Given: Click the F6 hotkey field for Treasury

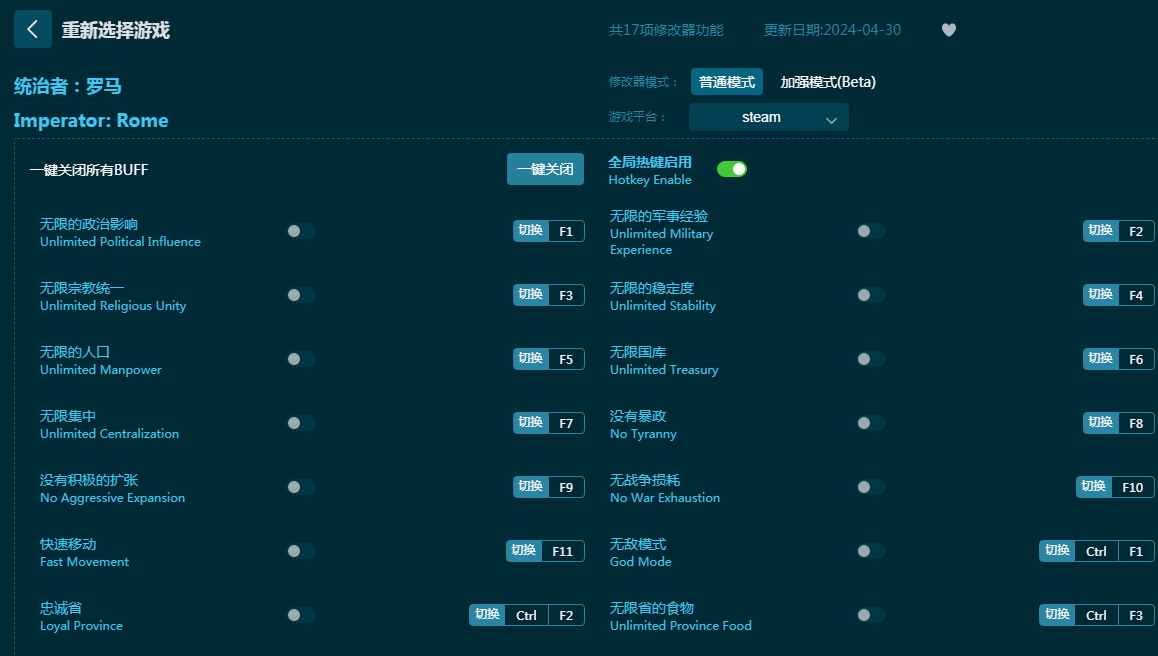Looking at the screenshot, I should point(1136,359).
